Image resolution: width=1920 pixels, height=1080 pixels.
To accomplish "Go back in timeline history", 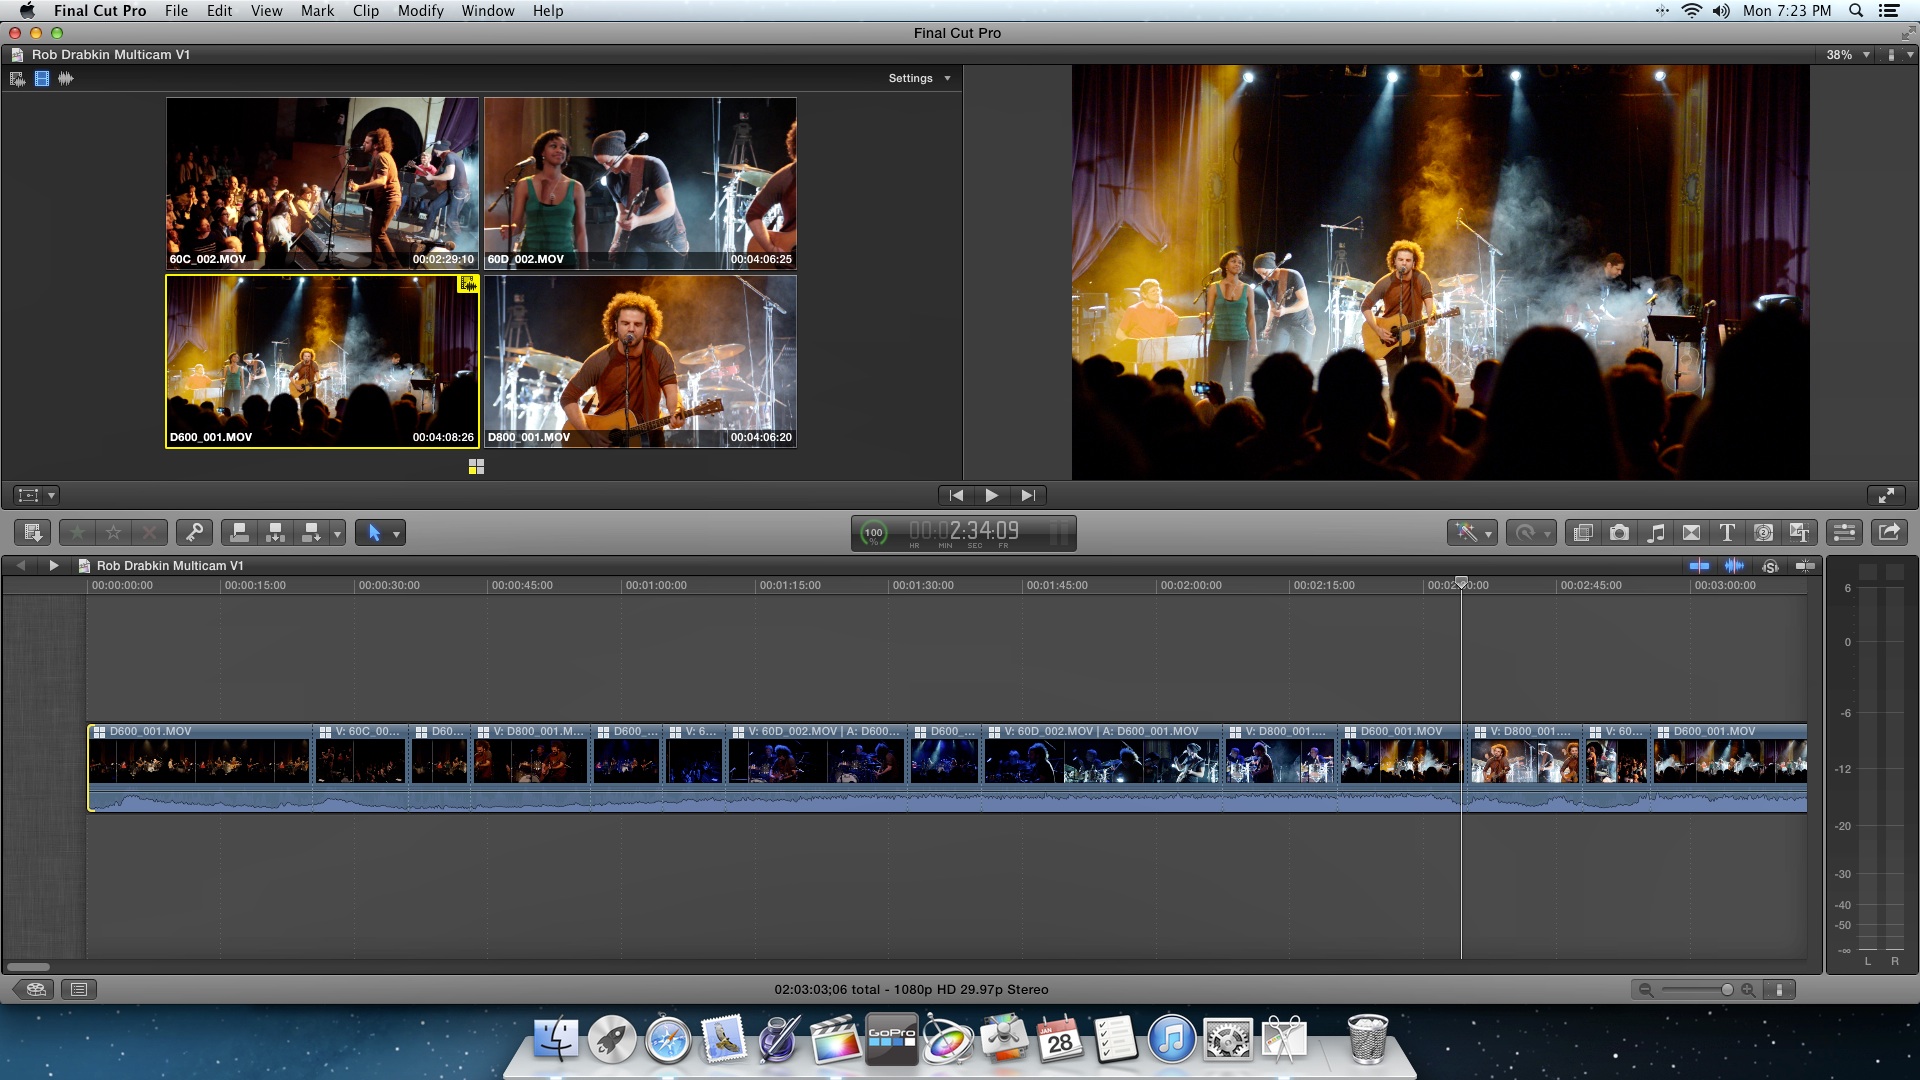I will 20,565.
